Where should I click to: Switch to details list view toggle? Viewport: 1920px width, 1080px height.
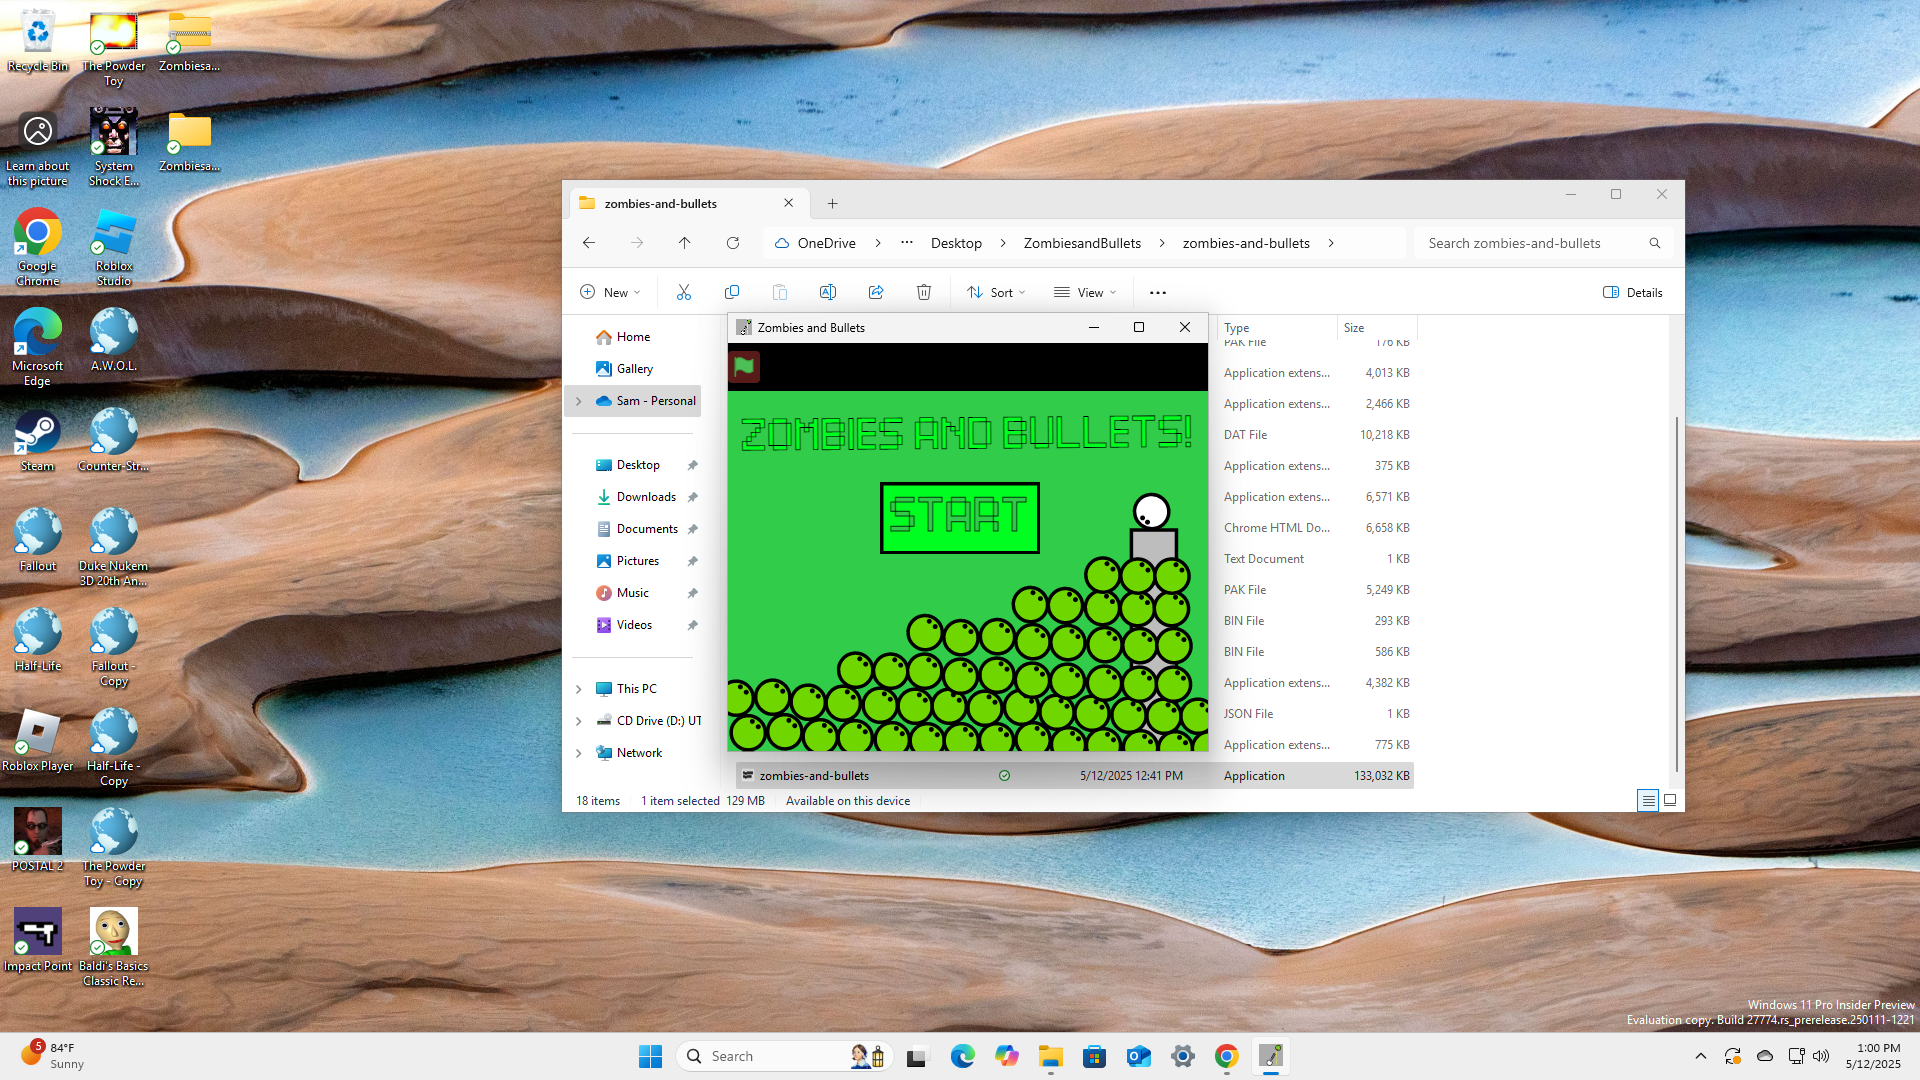point(1648,800)
